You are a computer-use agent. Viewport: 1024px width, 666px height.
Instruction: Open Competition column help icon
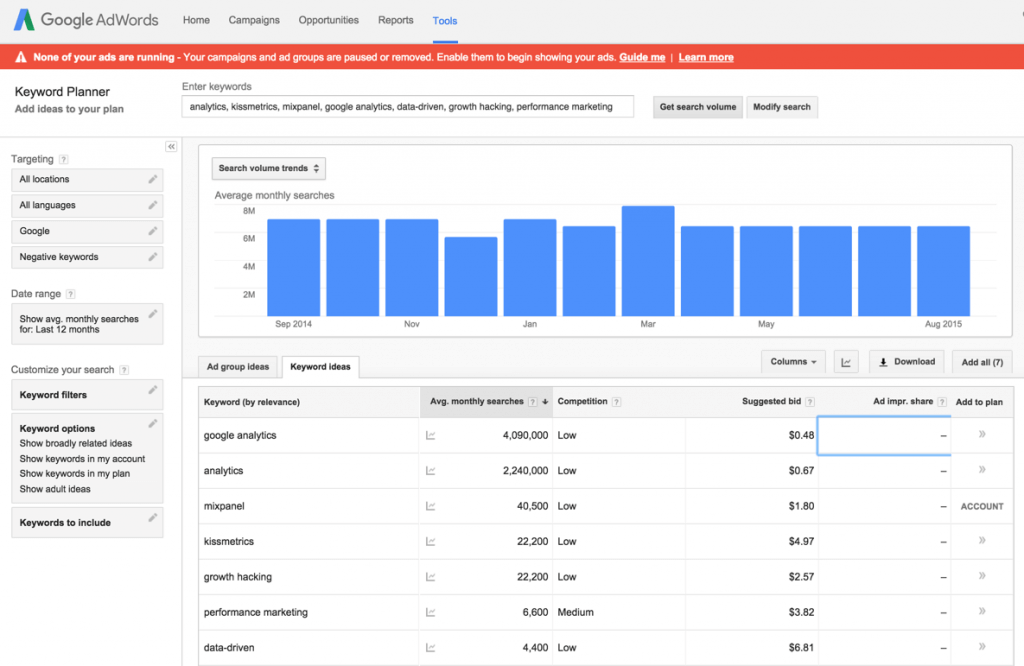[x=616, y=402]
